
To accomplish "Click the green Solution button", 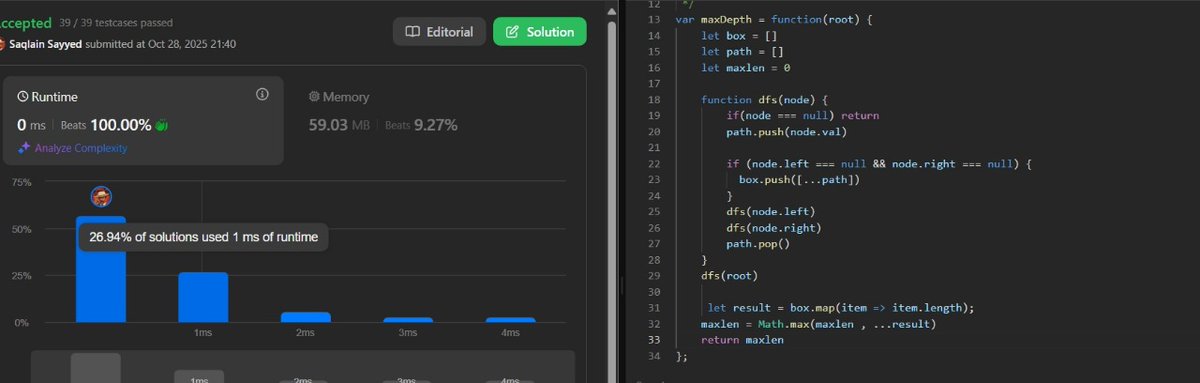I will pyautogui.click(x=540, y=32).
